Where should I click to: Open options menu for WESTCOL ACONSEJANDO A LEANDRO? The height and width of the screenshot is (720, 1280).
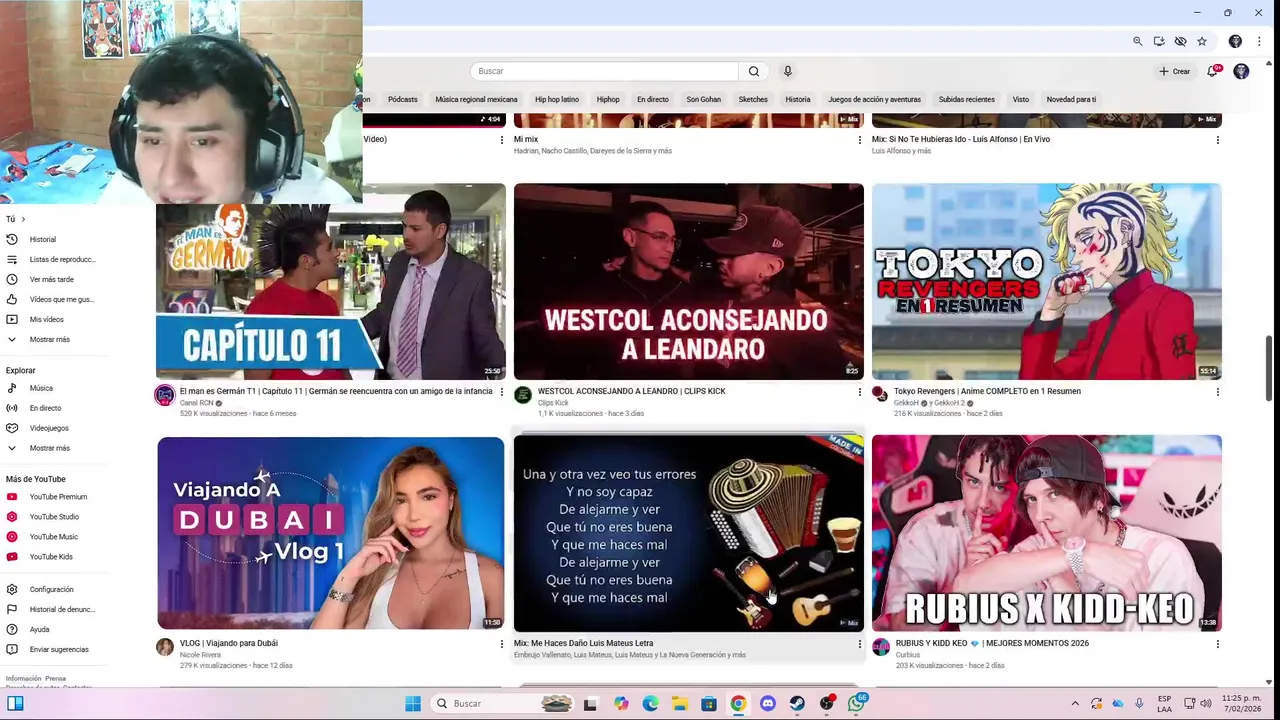860,392
